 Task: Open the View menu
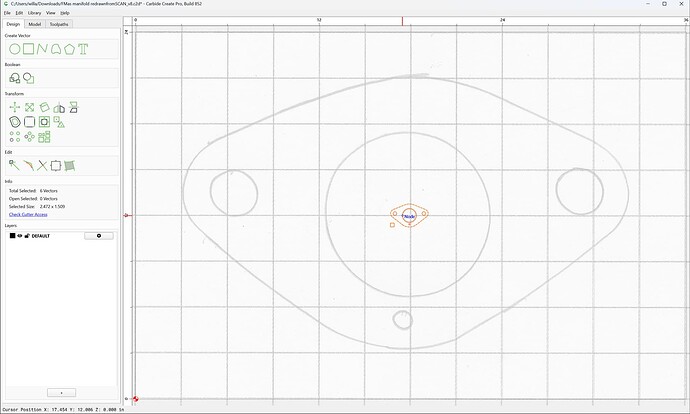coord(51,13)
